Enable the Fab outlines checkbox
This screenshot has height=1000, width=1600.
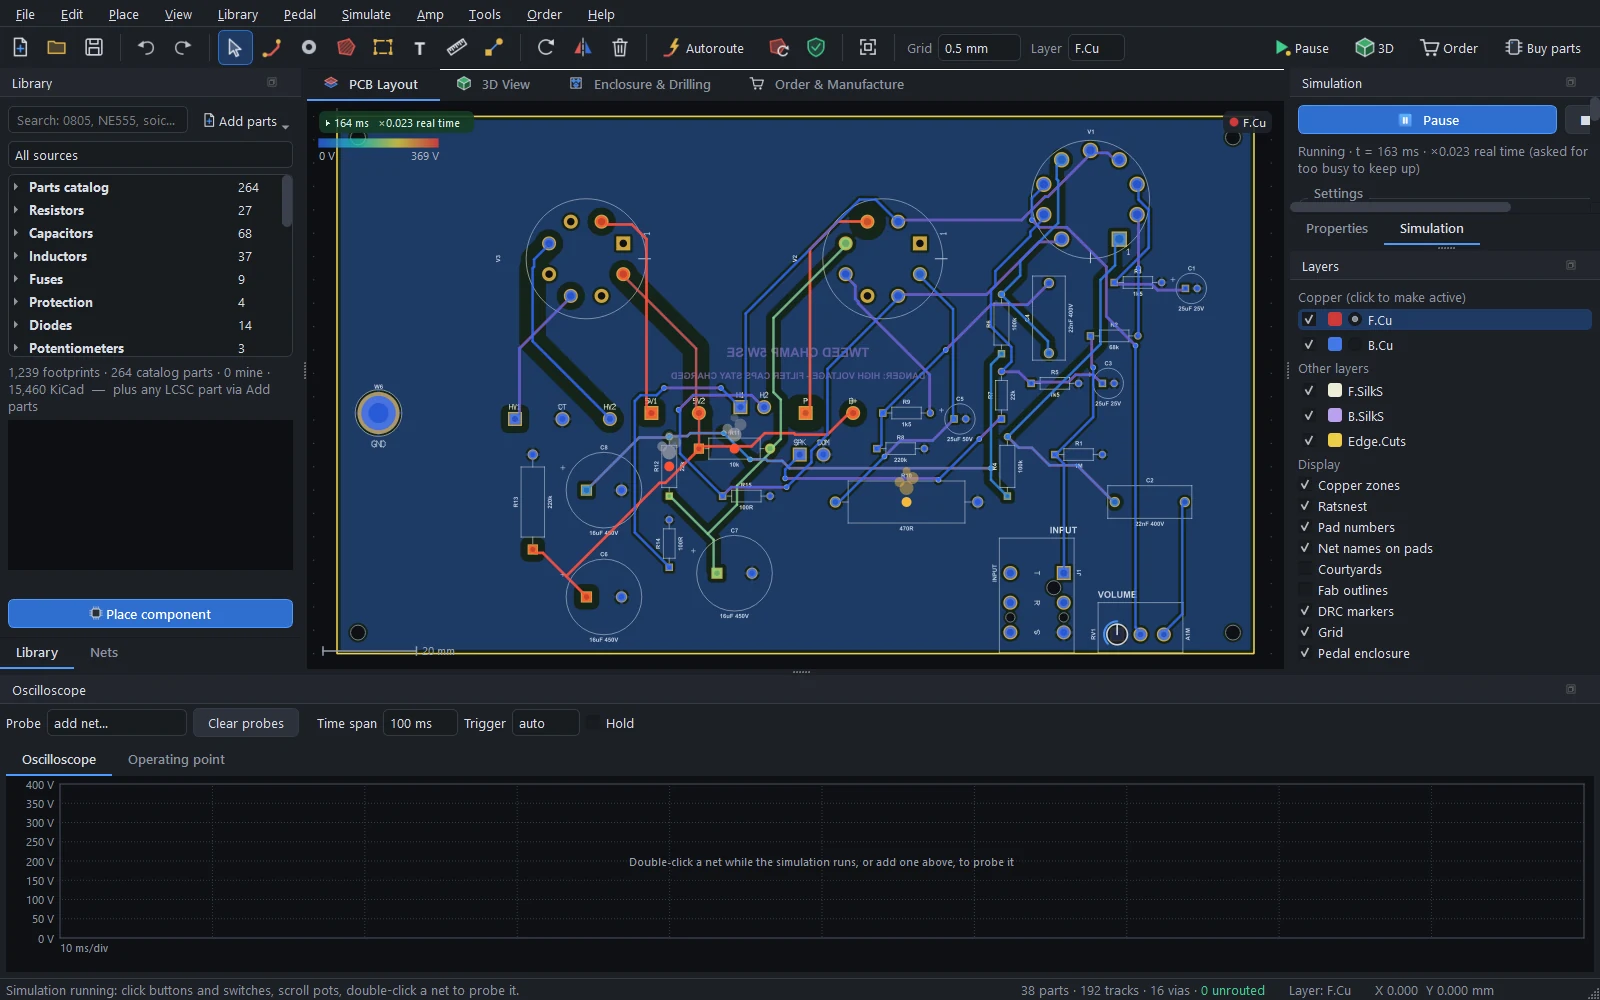[1305, 591]
